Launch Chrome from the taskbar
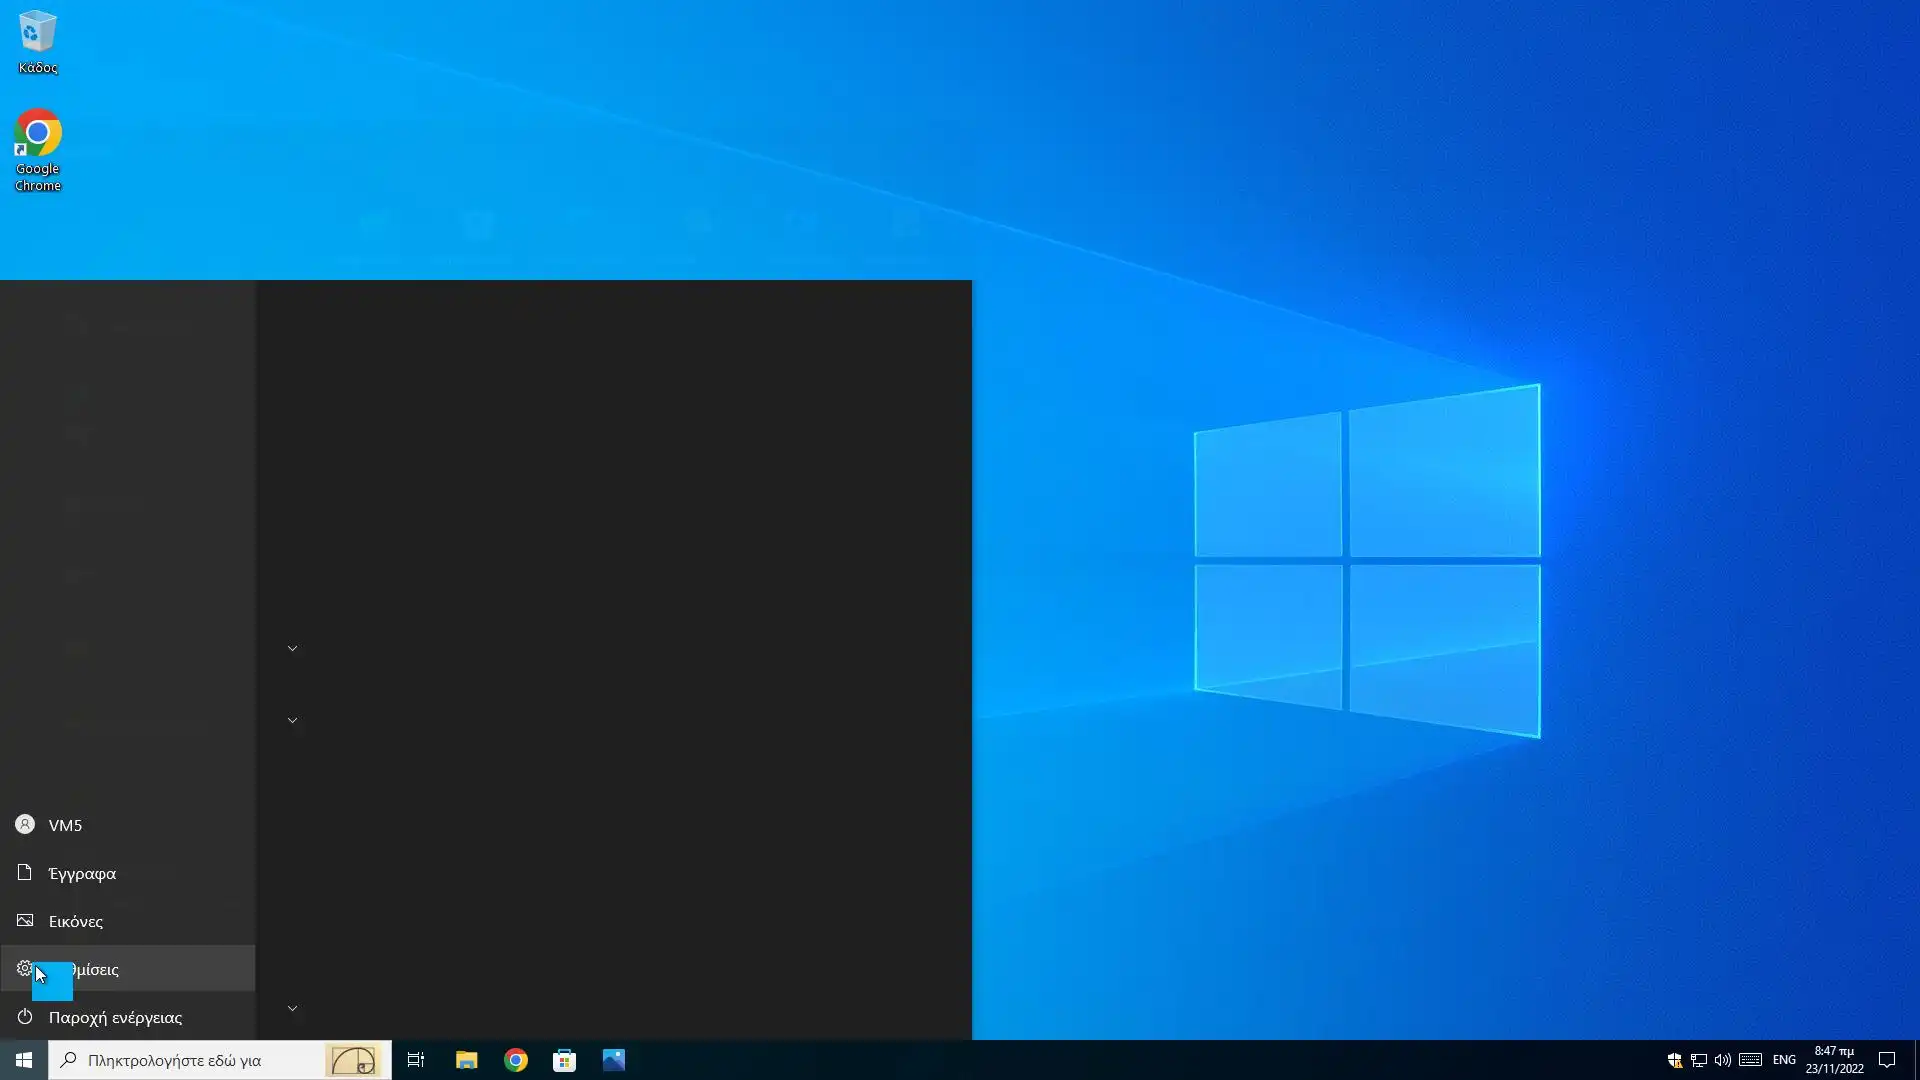This screenshot has height=1080, width=1920. click(516, 1060)
